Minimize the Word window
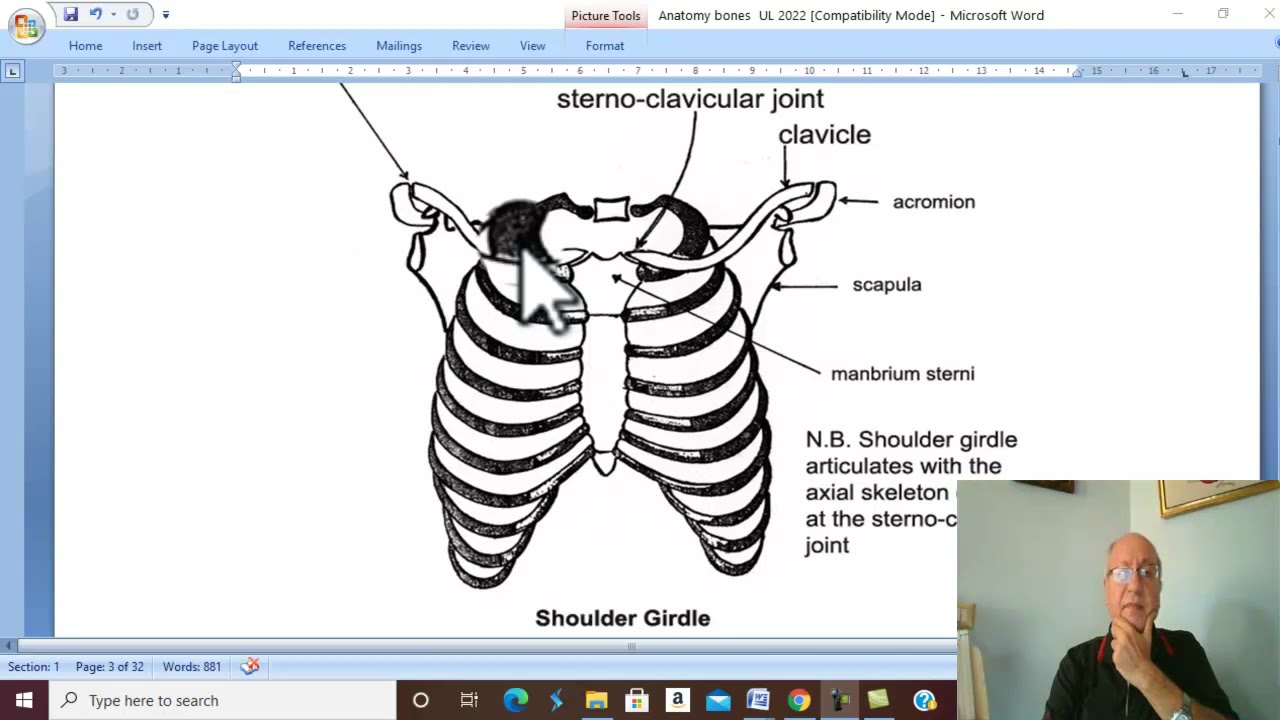The width and height of the screenshot is (1280, 720). coord(1177,14)
